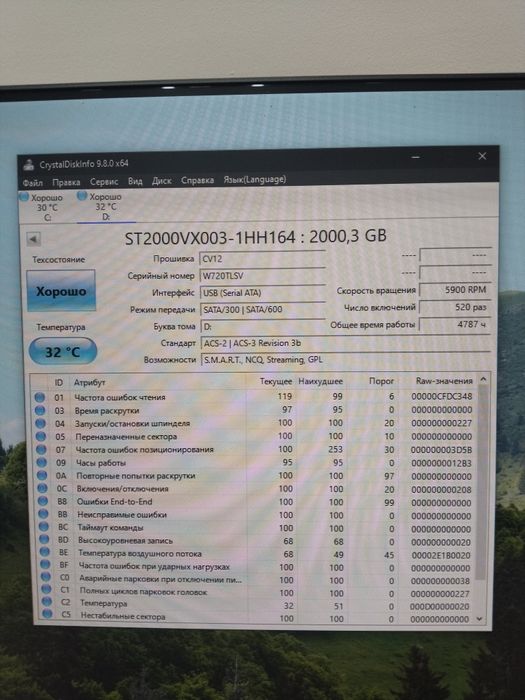Click the serial number field W720TLSV
This screenshot has width=525, height=700.
pyautogui.click(x=262, y=276)
